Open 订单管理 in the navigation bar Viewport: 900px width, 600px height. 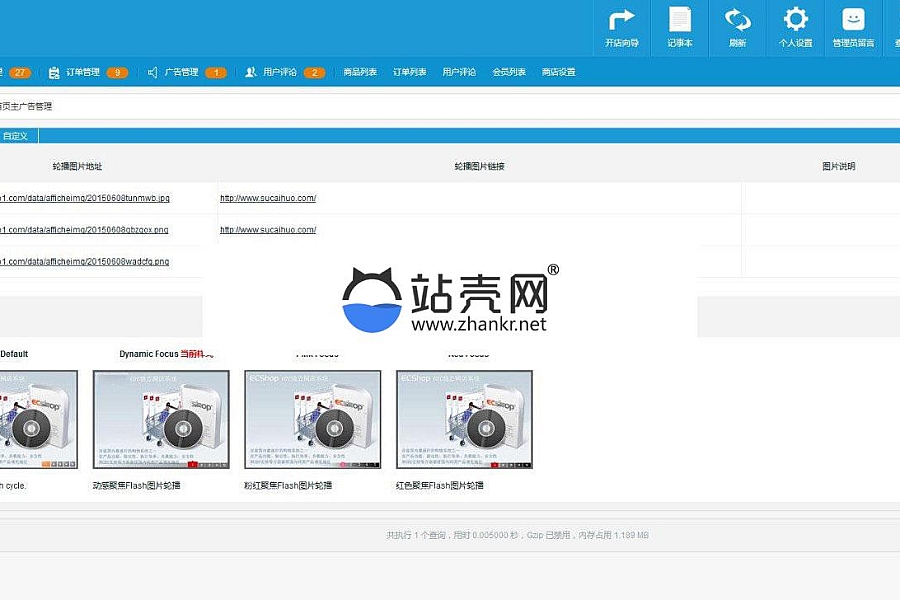pos(83,72)
